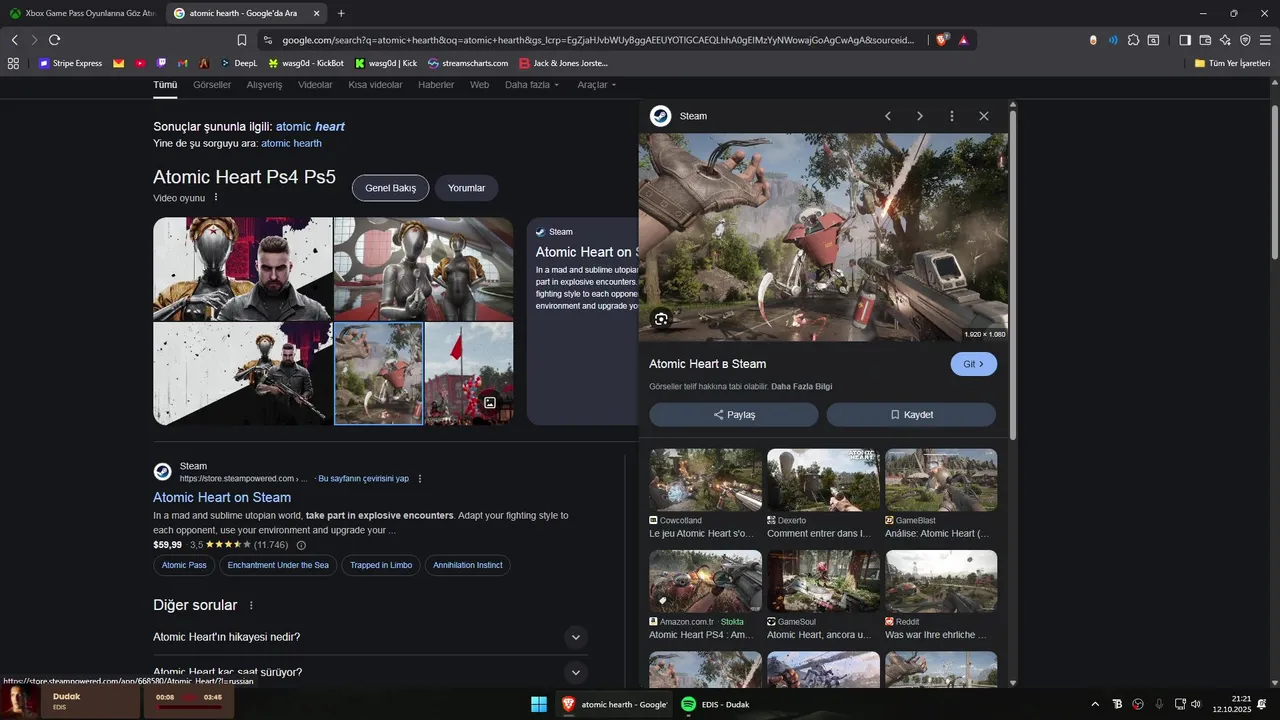Expand the Daha fazla dropdown
This screenshot has height=720, width=1280.
click(x=532, y=85)
